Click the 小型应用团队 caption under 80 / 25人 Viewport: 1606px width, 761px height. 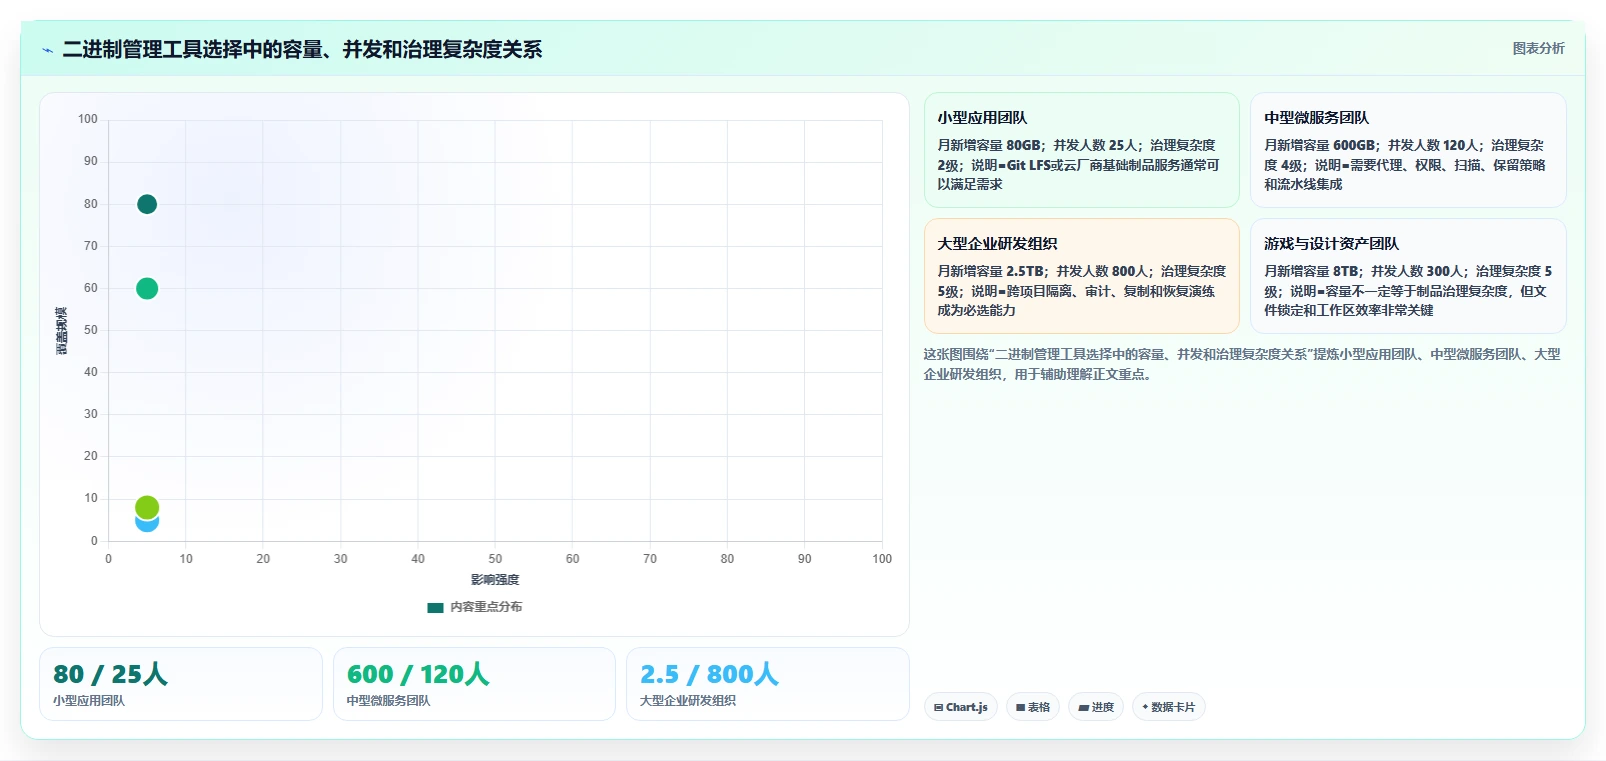click(89, 701)
